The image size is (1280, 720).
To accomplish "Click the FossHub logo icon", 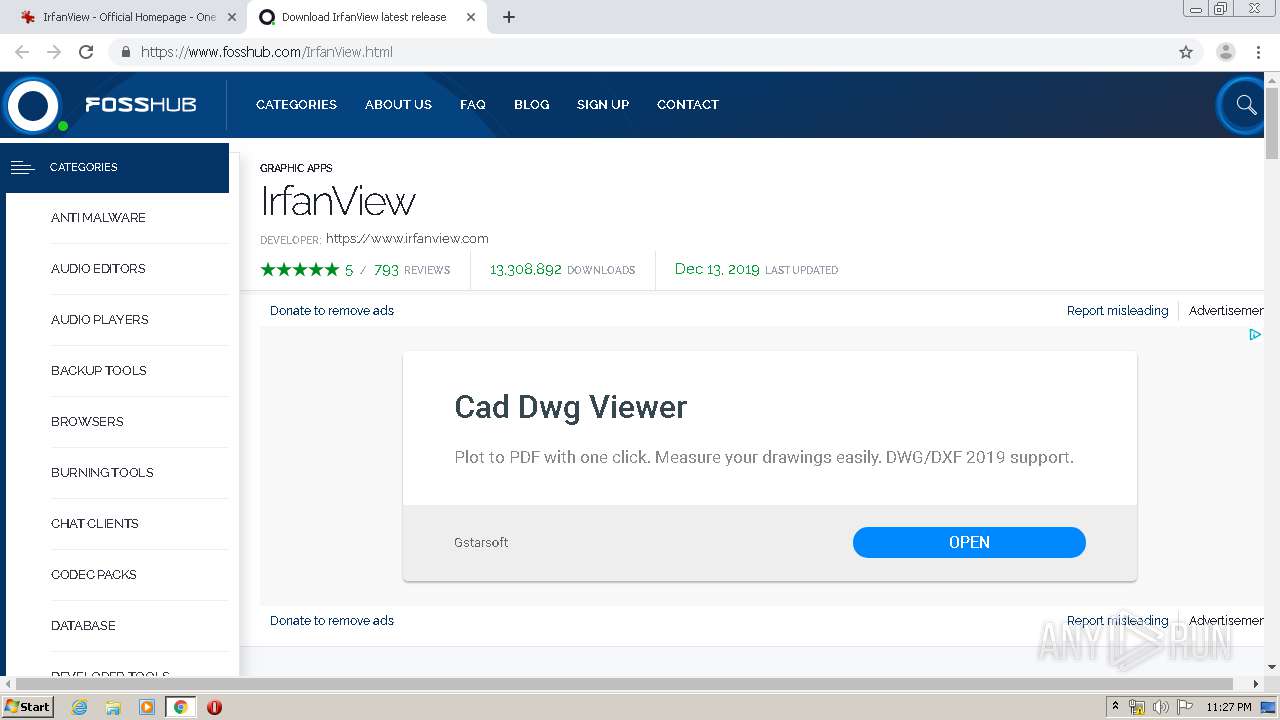I will coord(33,105).
